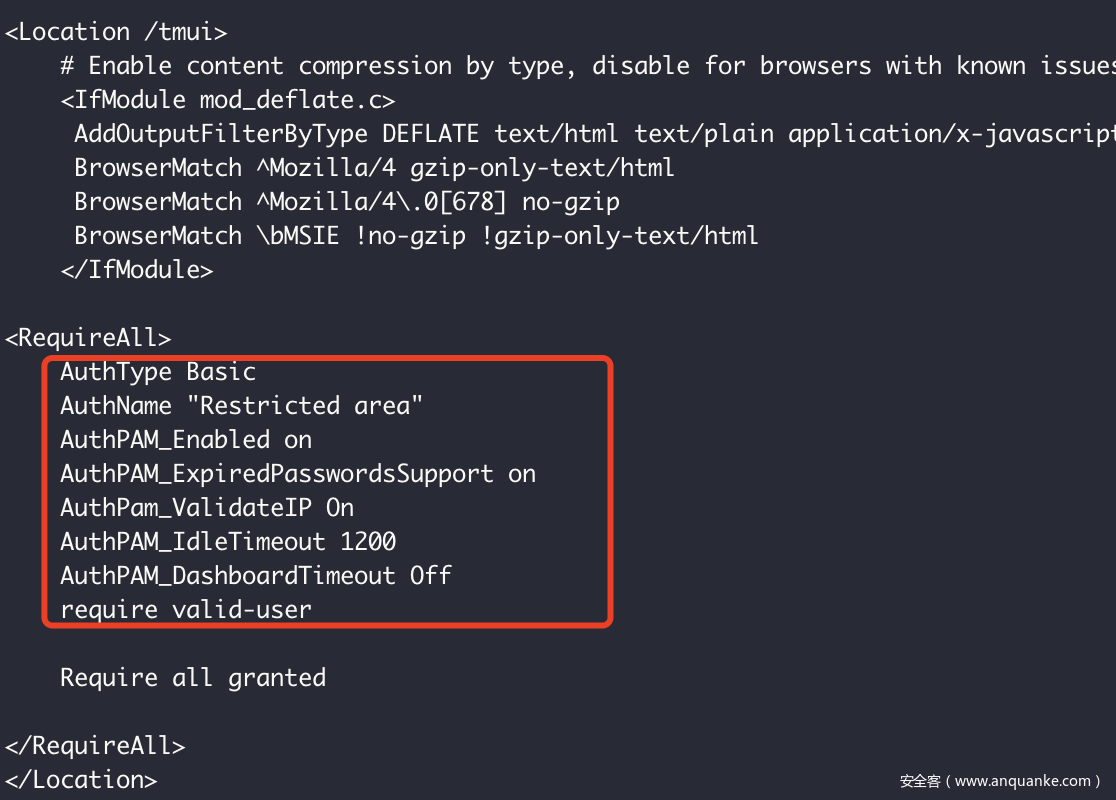Screen dimensions: 1116x800
Task: Click the AuthPAM_Enabled on line
Action: 186,440
